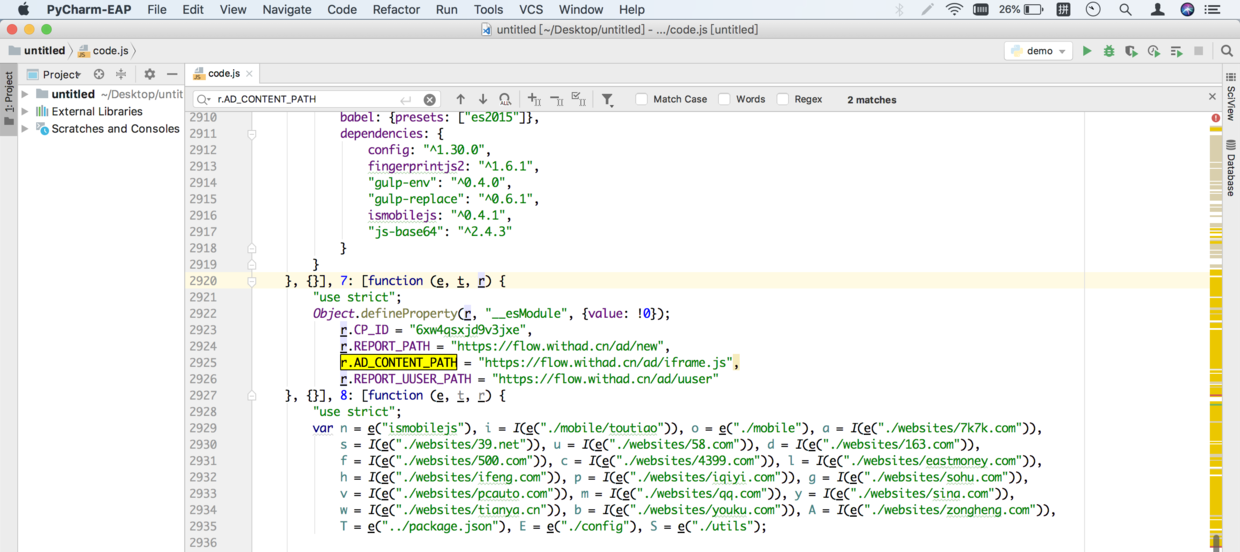
Task: Click the Search Everywhere magnifier
Action: (x=1227, y=51)
